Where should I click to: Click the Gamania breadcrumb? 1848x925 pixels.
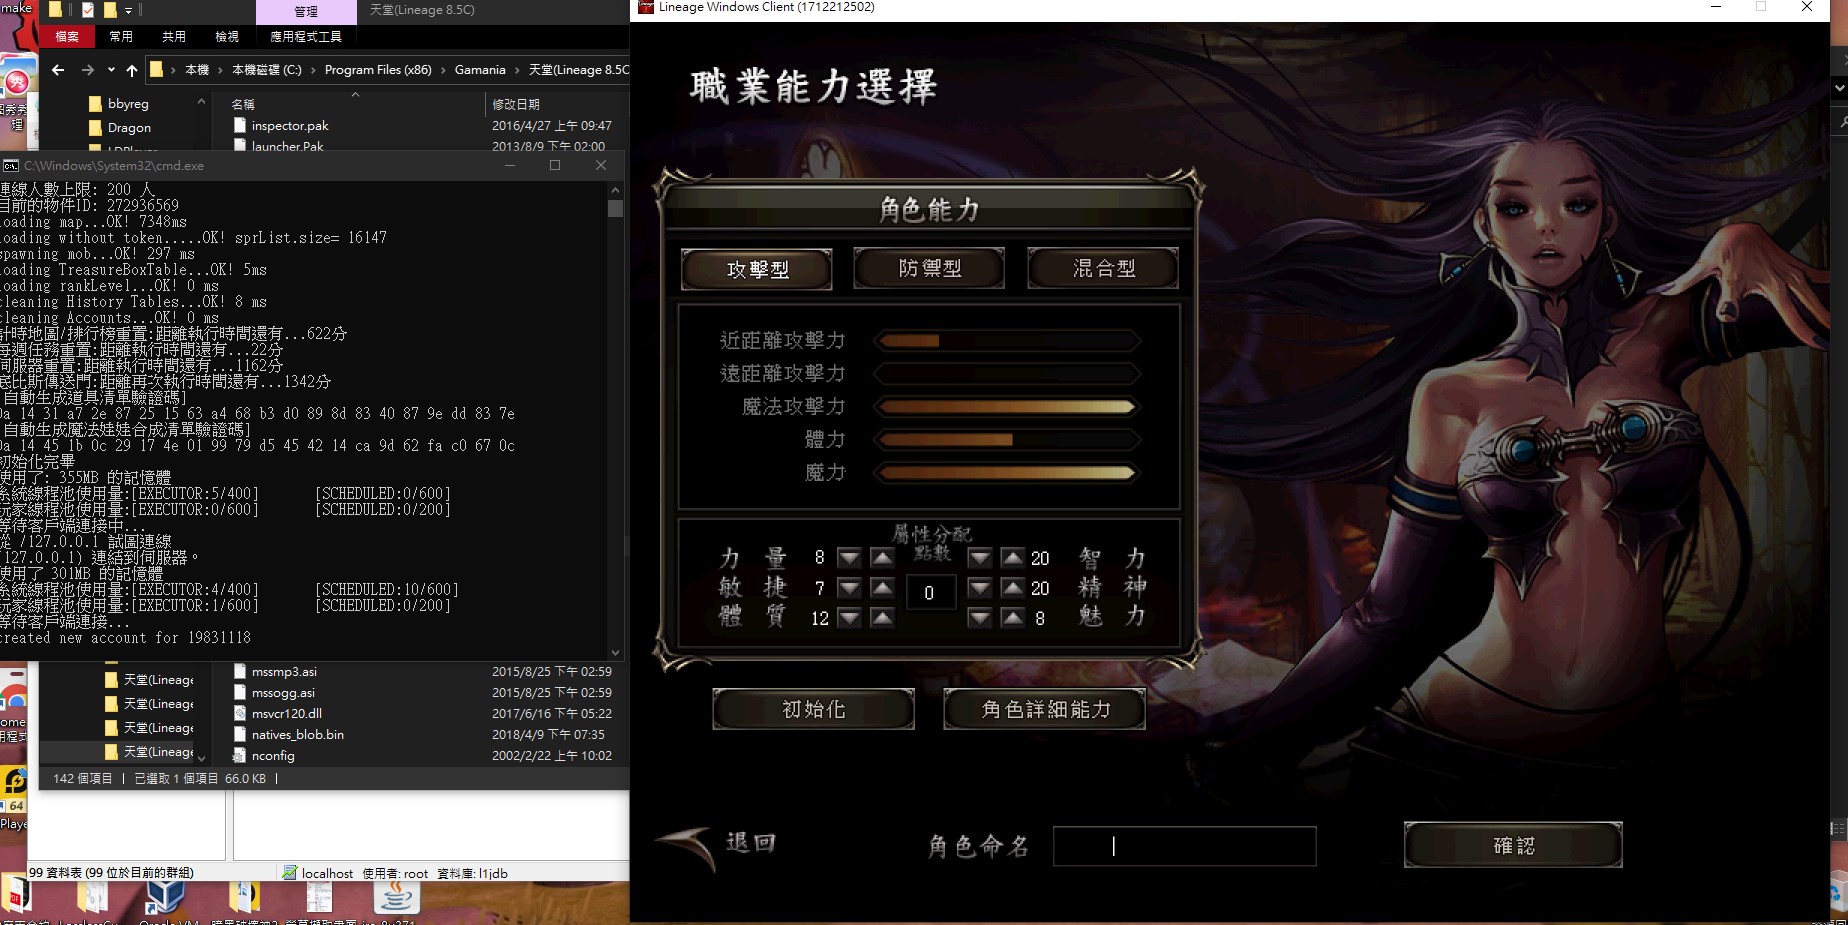[x=480, y=70]
